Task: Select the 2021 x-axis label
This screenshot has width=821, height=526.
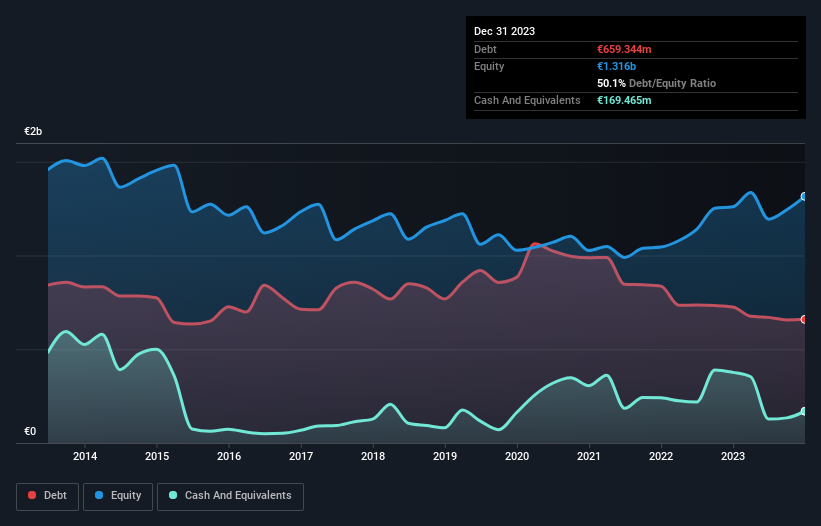Action: click(589, 456)
